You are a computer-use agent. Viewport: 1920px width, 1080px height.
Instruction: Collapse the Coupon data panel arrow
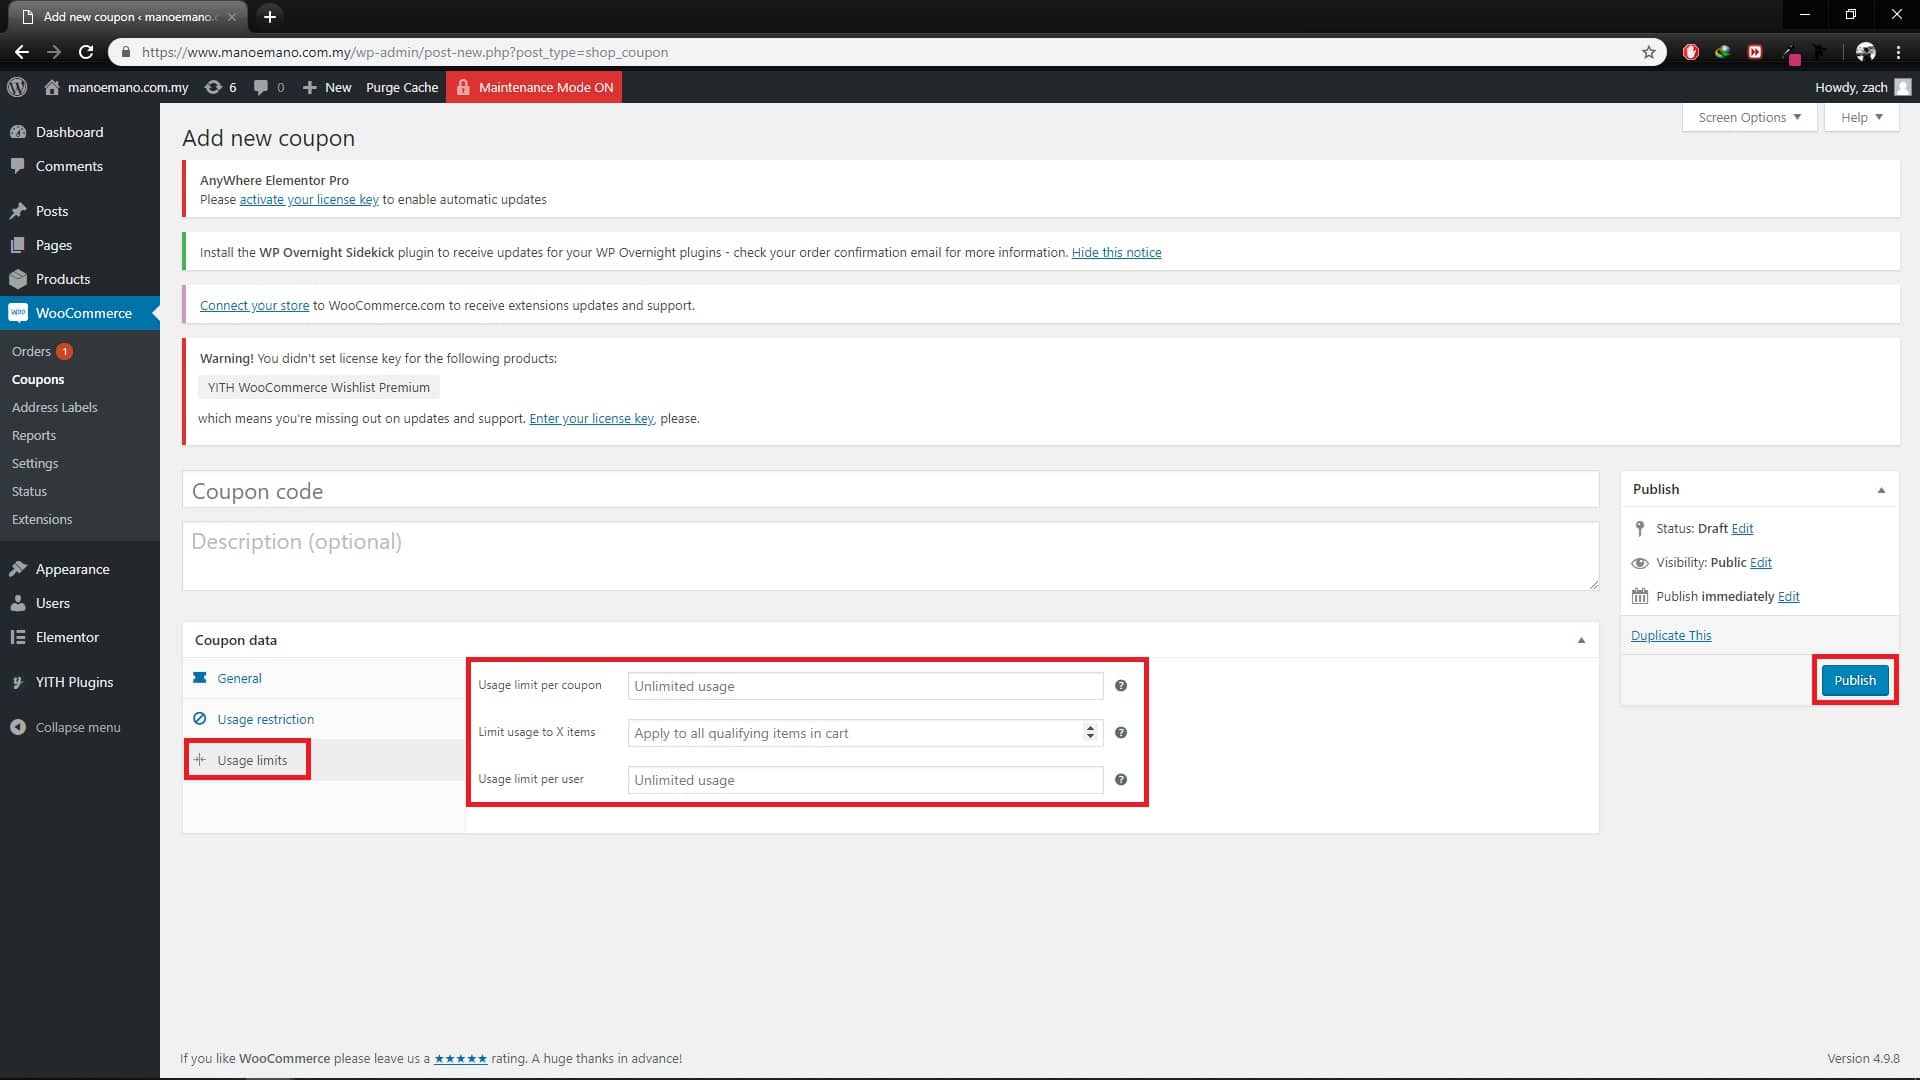tap(1581, 640)
